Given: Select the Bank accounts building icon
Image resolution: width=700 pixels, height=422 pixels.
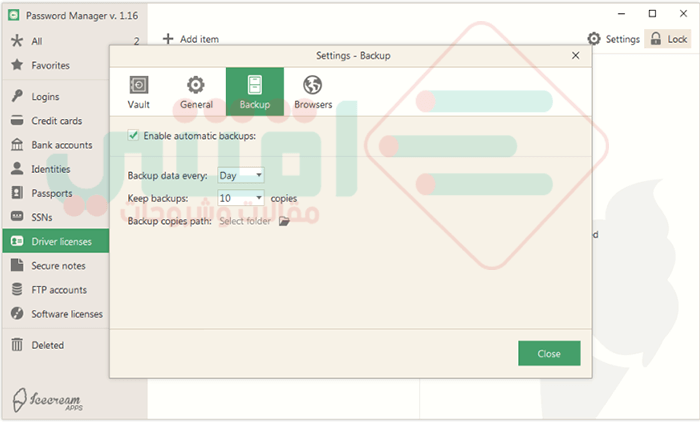Looking at the screenshot, I should 17,145.
